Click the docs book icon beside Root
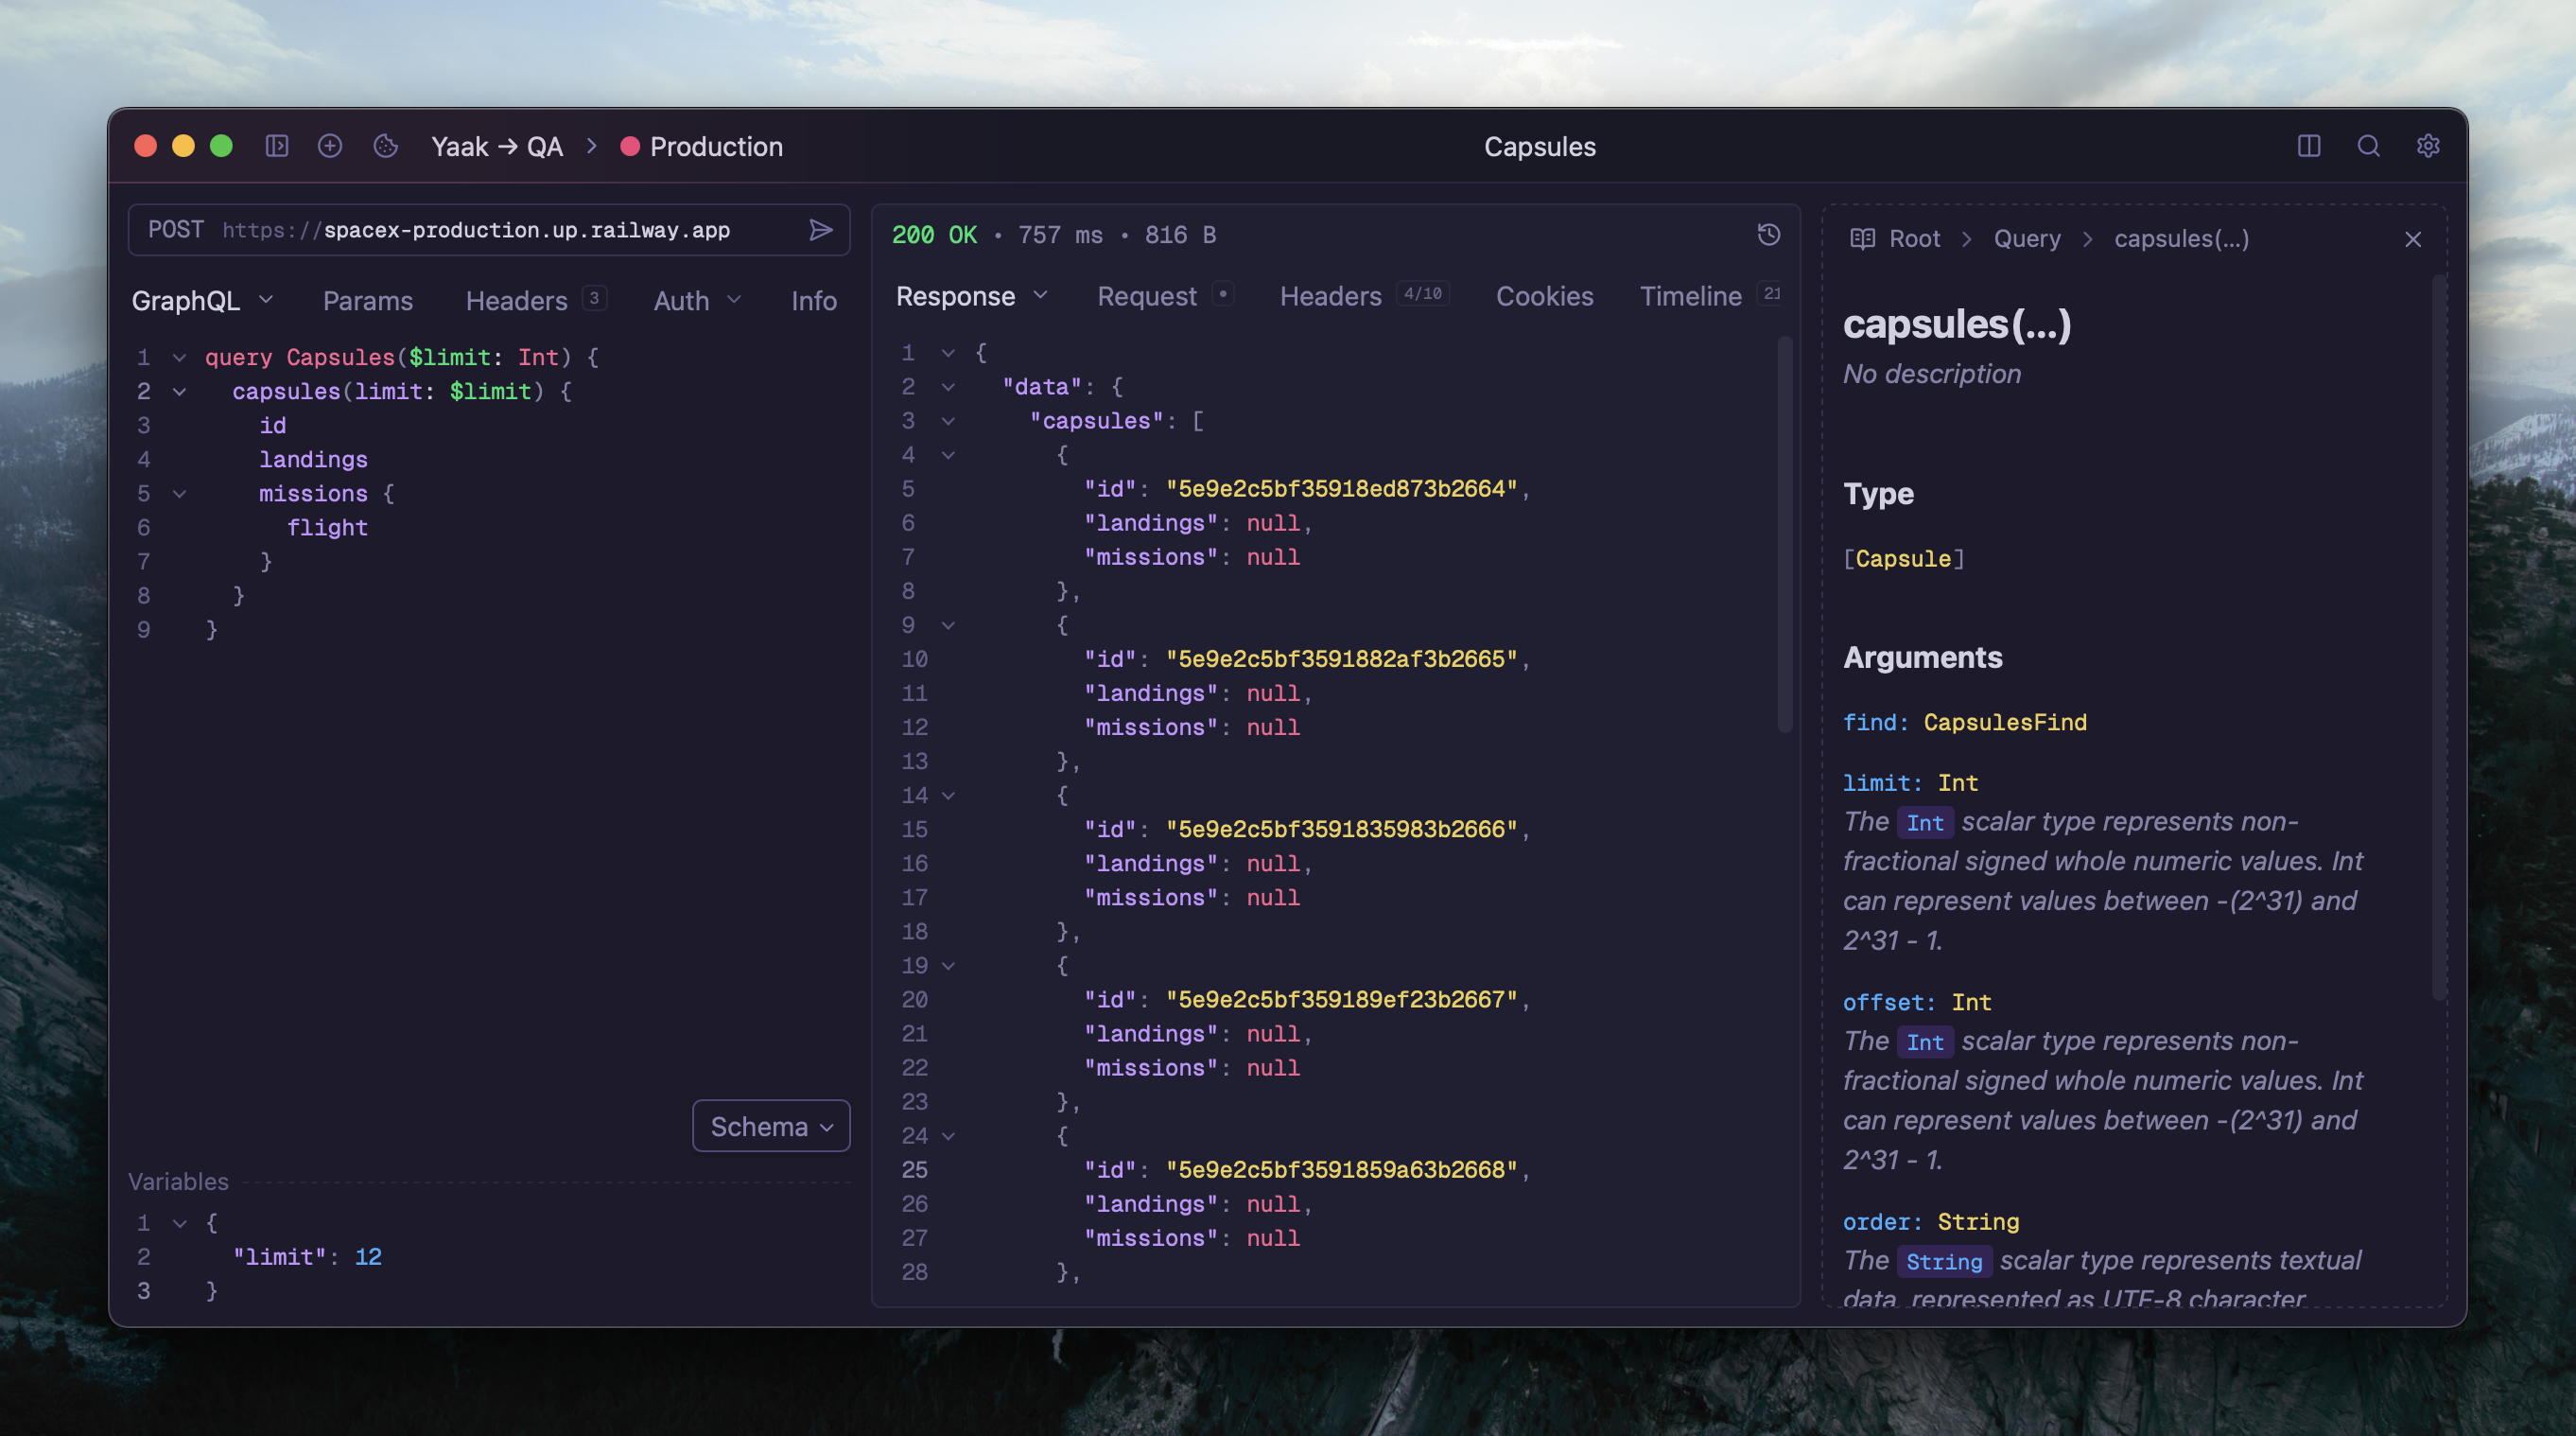The image size is (2576, 1436). coord(1862,239)
